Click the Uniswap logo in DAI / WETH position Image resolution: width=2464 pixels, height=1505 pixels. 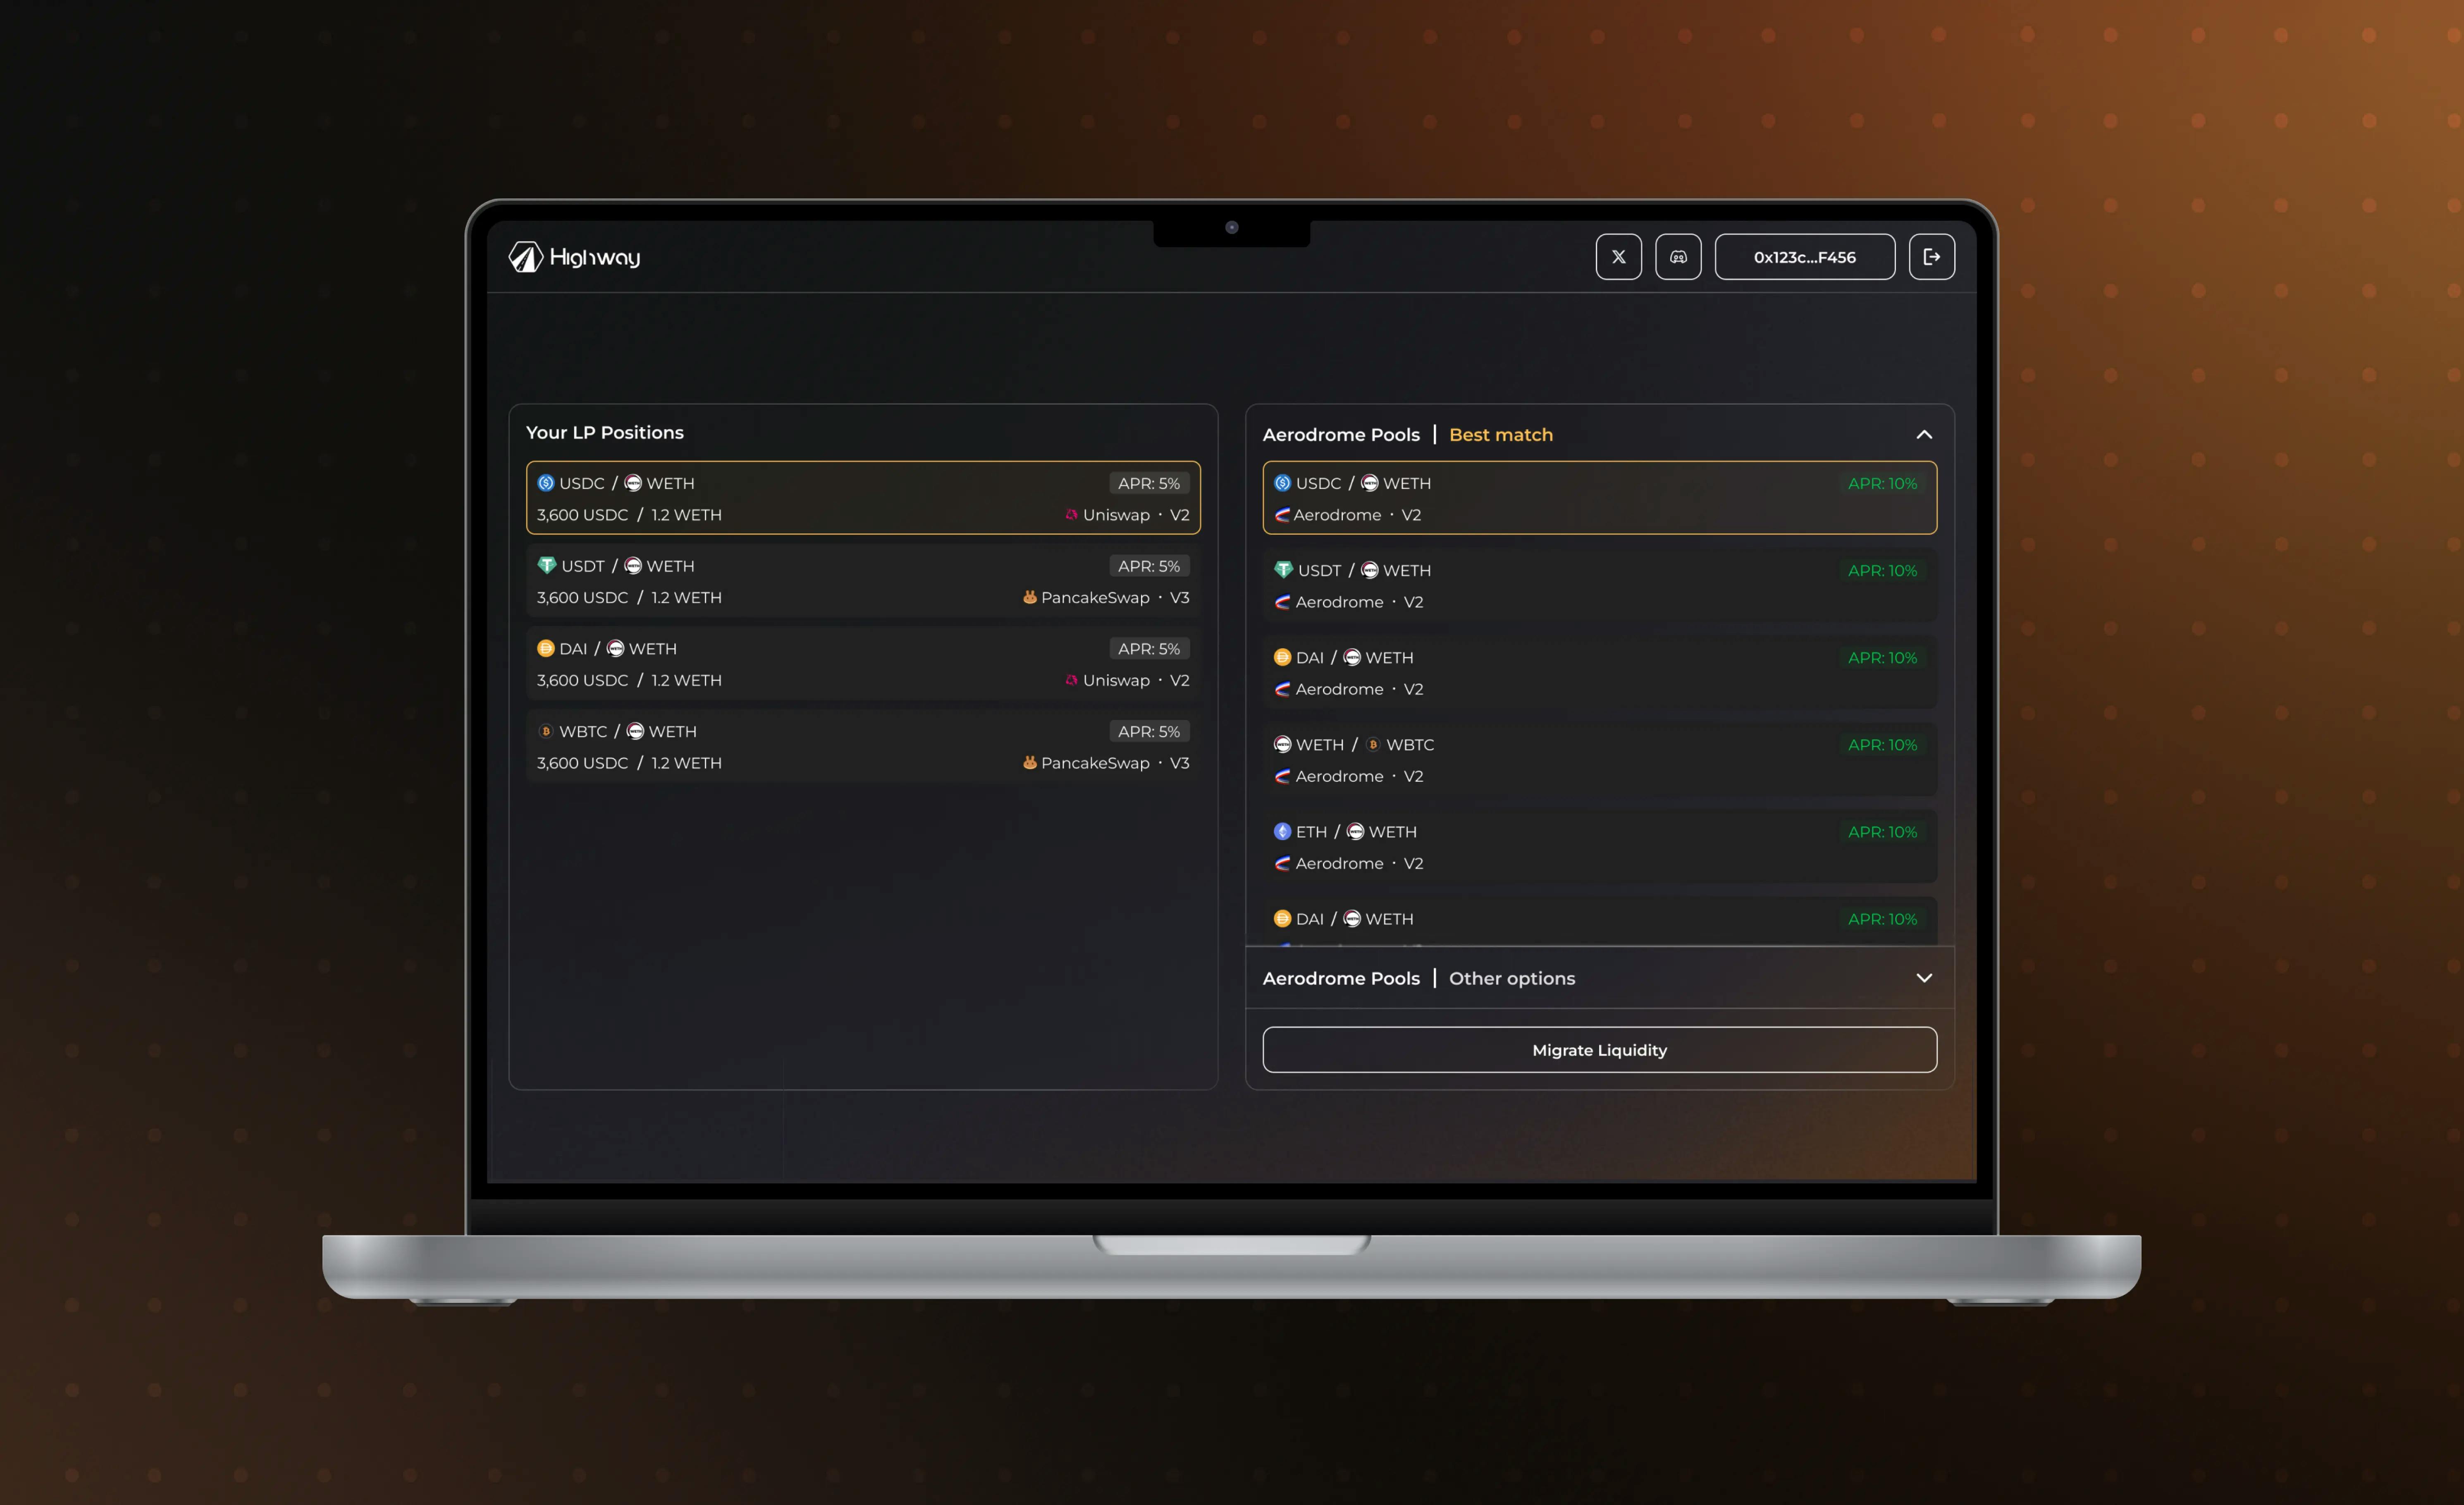pos(1071,680)
